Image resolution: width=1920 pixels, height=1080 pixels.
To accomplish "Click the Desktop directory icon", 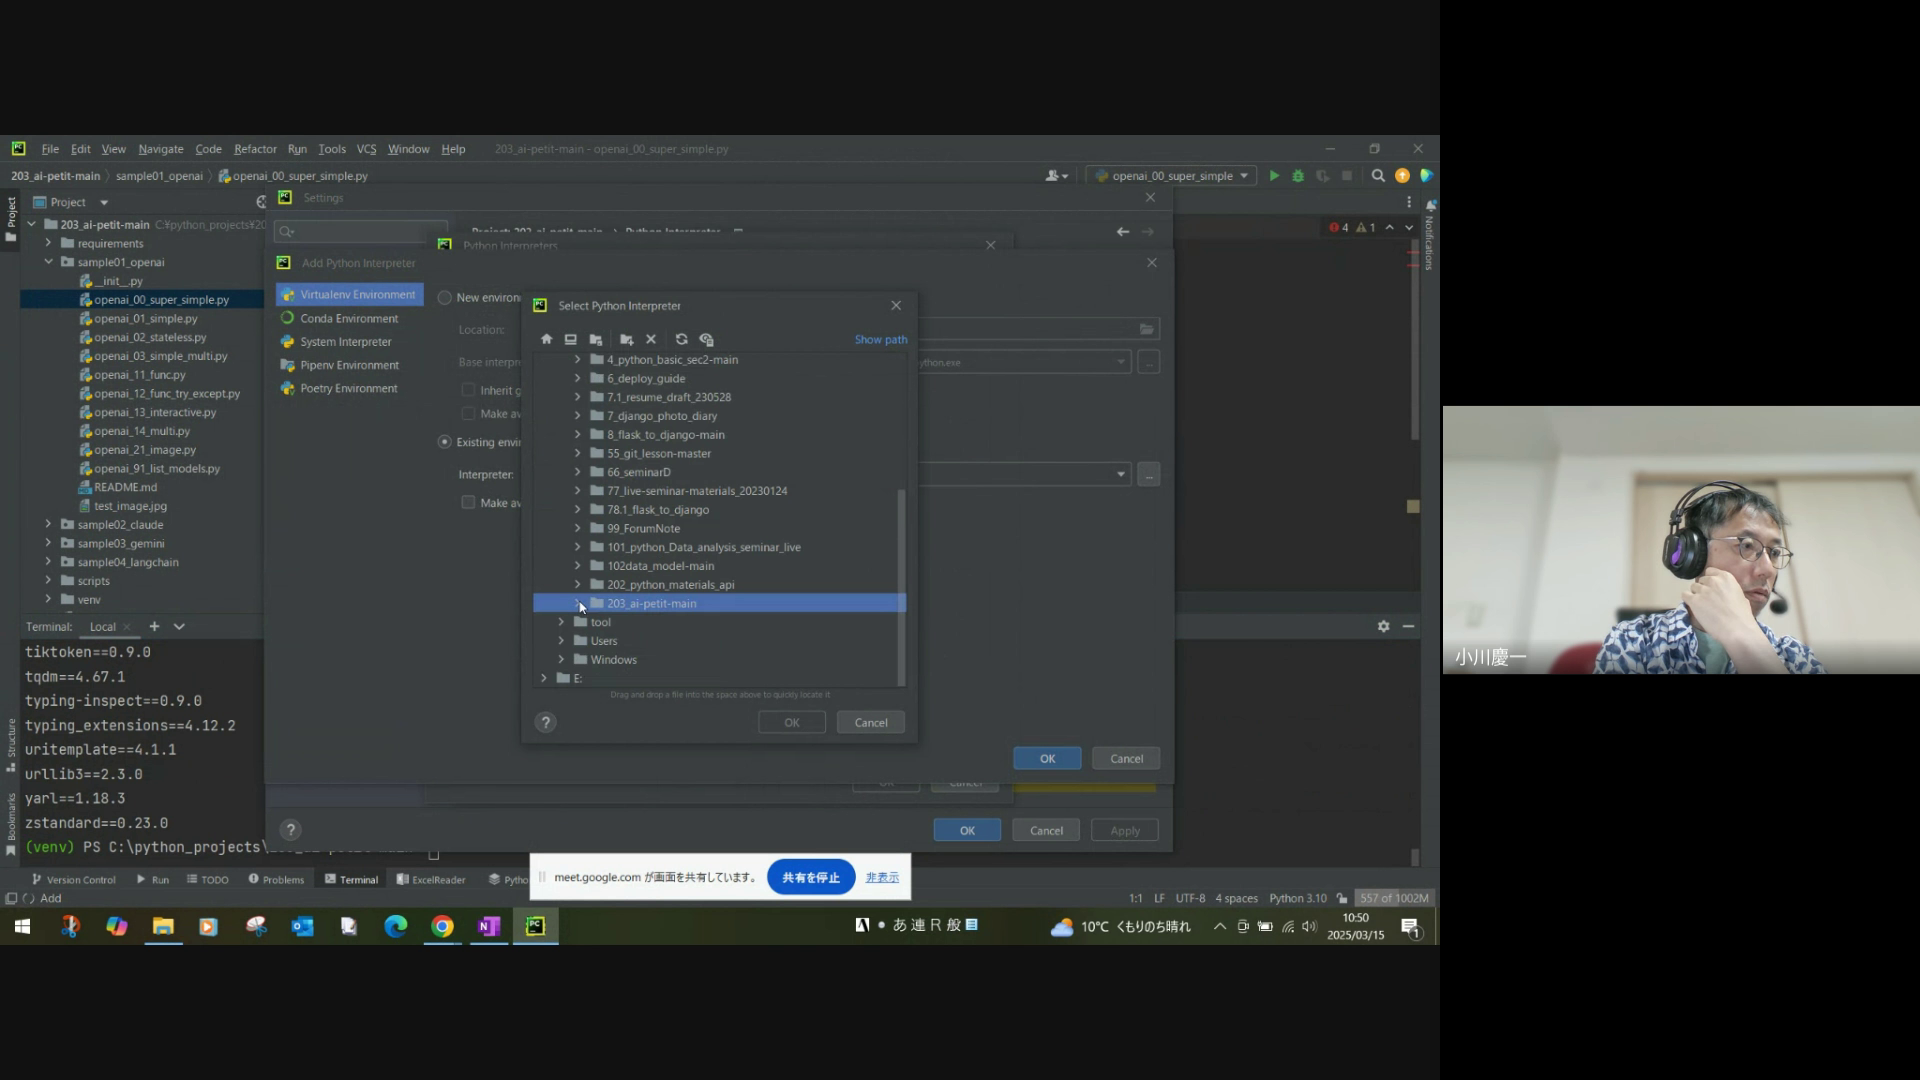I will (x=570, y=340).
